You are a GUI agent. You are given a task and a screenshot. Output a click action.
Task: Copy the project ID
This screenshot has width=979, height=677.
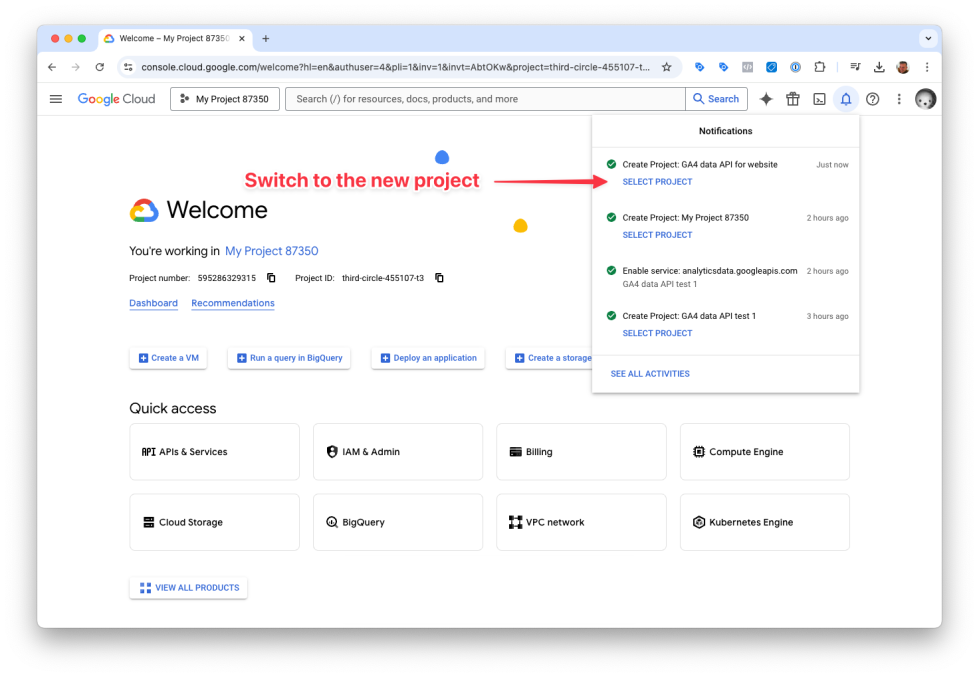point(440,278)
